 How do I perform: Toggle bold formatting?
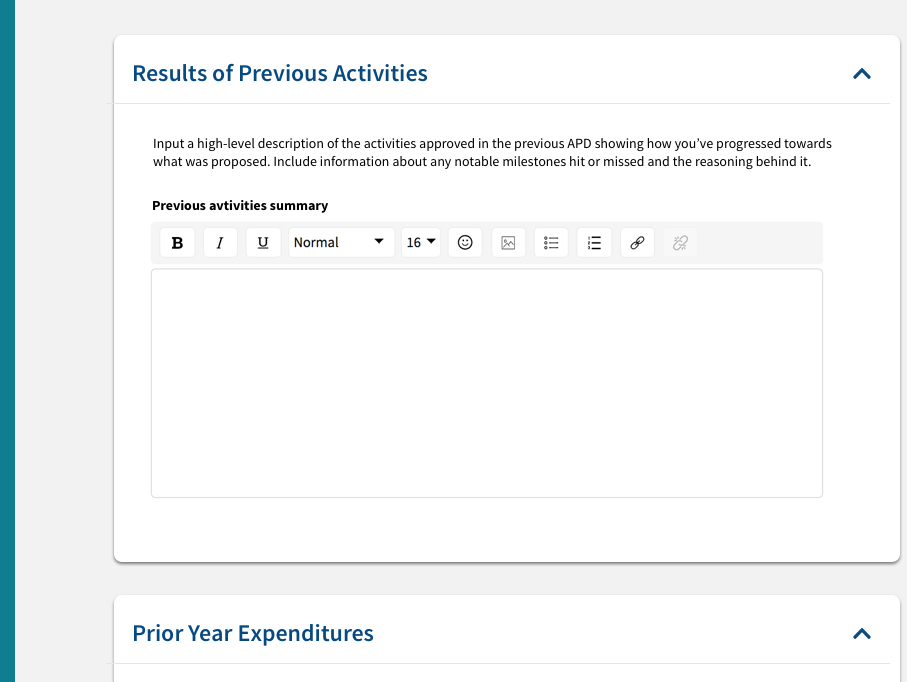point(177,242)
